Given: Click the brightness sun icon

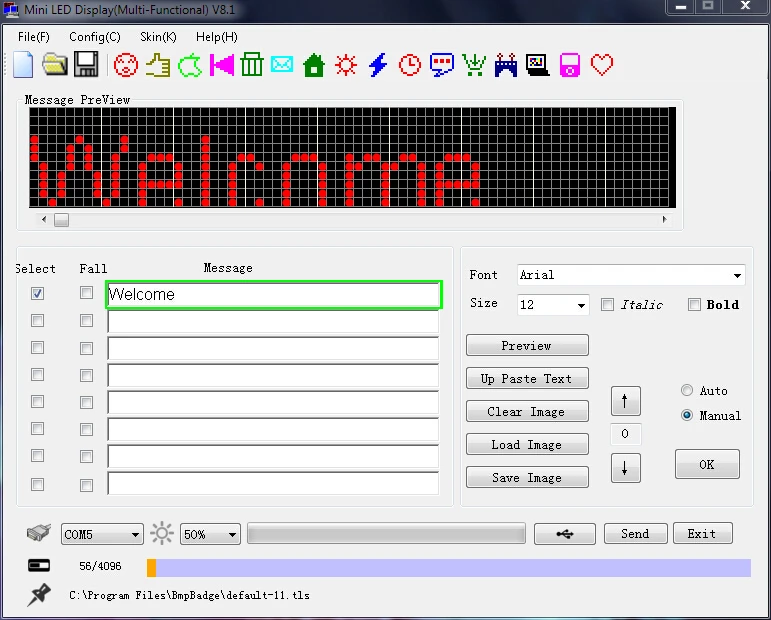Looking at the screenshot, I should (162, 533).
